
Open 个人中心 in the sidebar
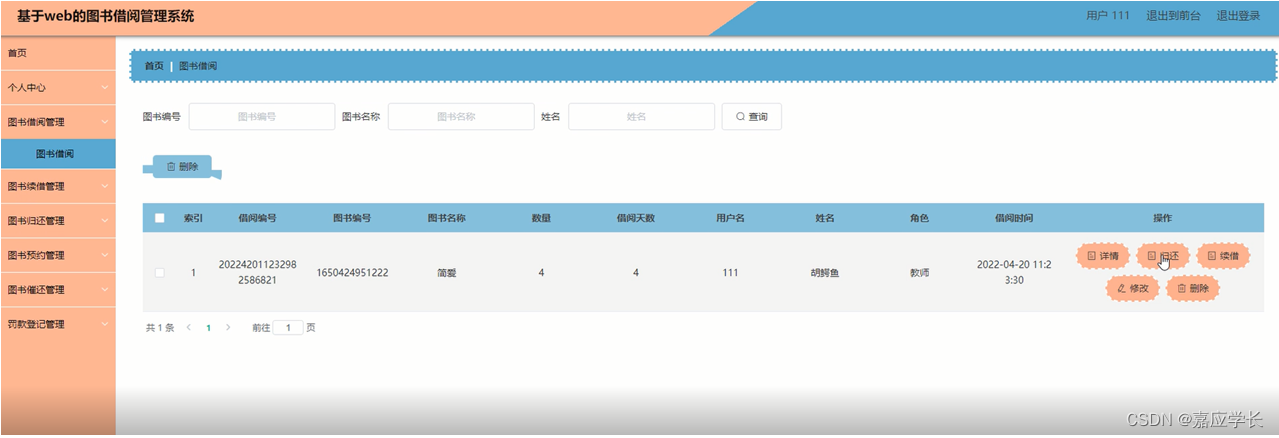point(58,87)
